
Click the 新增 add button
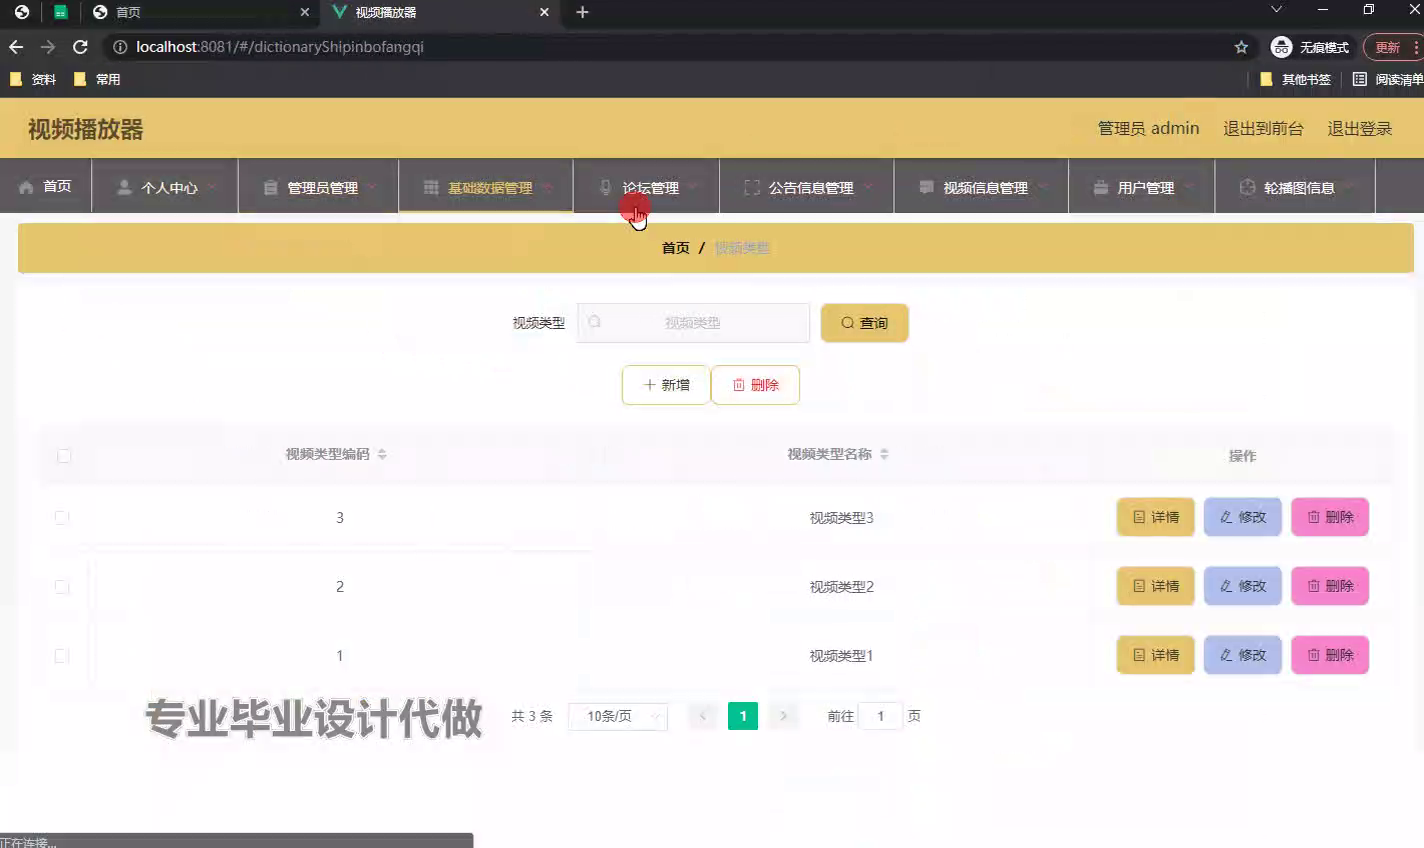(666, 385)
